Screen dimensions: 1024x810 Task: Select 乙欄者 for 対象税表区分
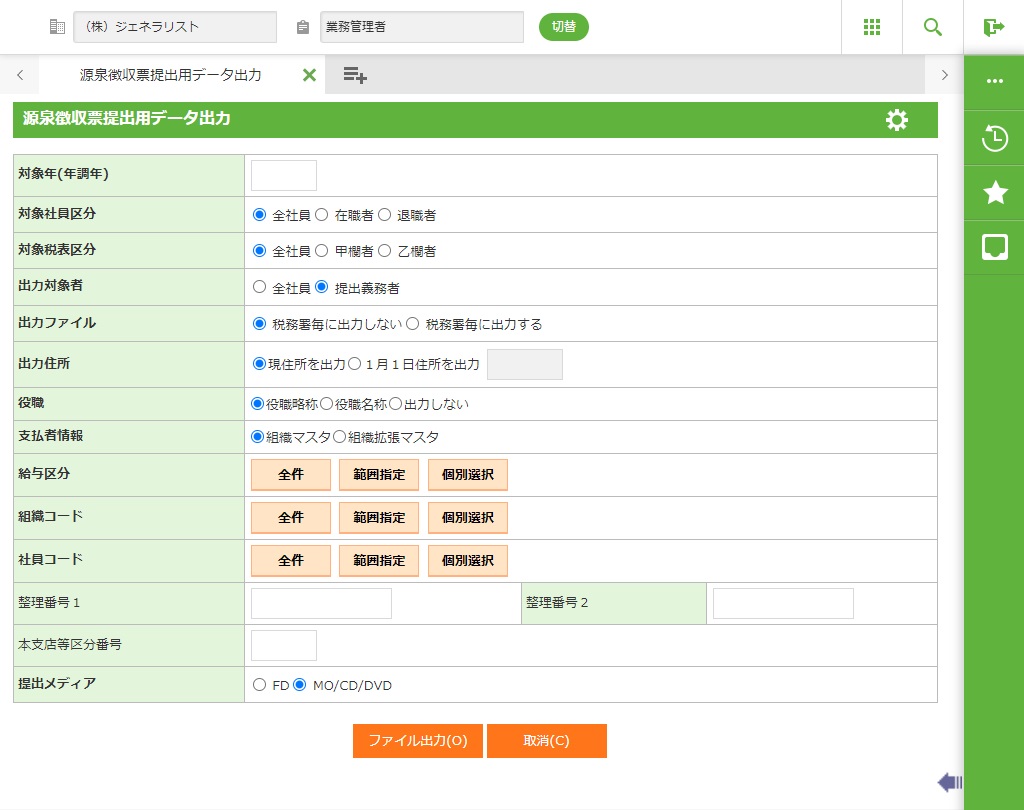pos(384,251)
